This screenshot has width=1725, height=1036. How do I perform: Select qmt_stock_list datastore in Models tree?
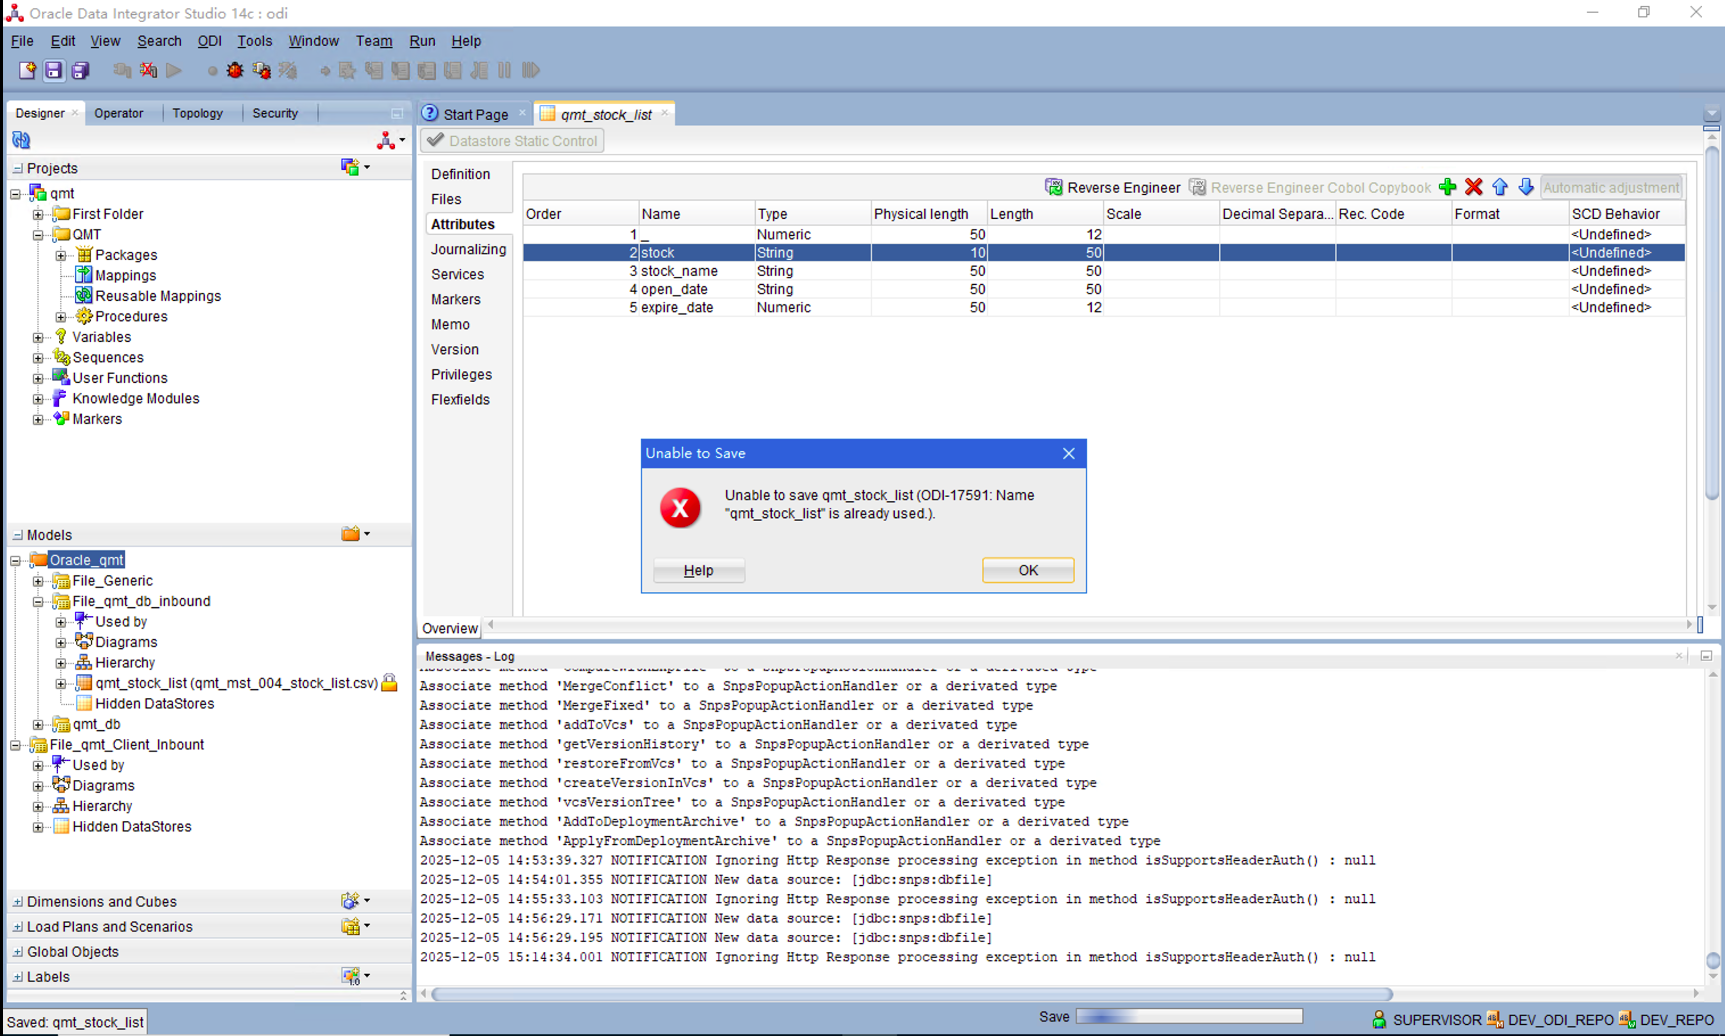(x=236, y=683)
